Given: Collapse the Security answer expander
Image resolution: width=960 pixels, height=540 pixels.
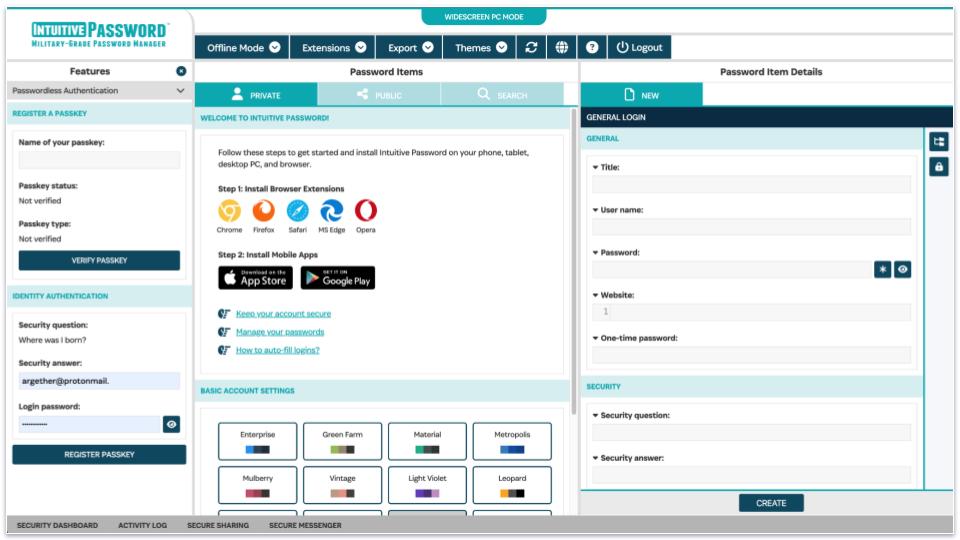Looking at the screenshot, I should tap(595, 458).
